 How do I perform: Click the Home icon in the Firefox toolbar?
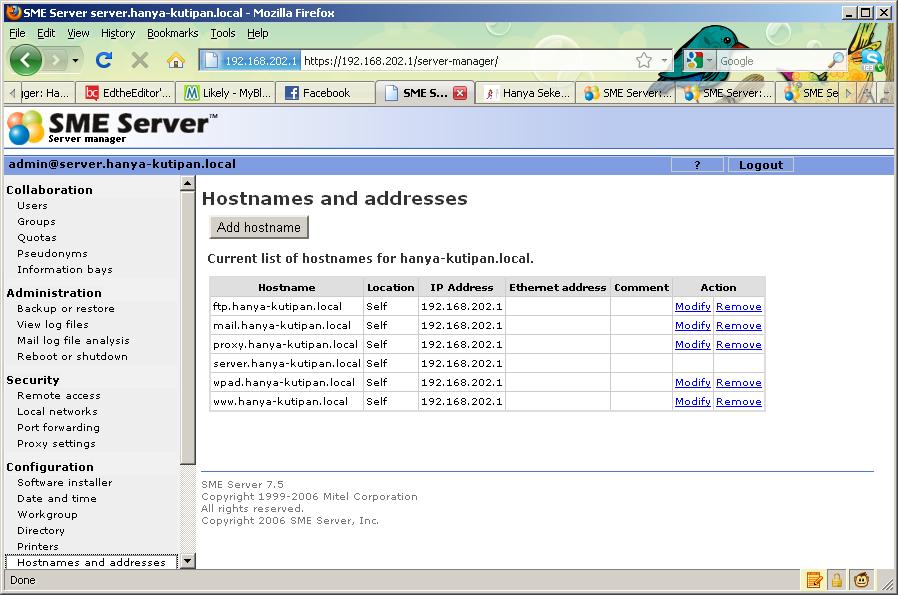[x=174, y=59]
